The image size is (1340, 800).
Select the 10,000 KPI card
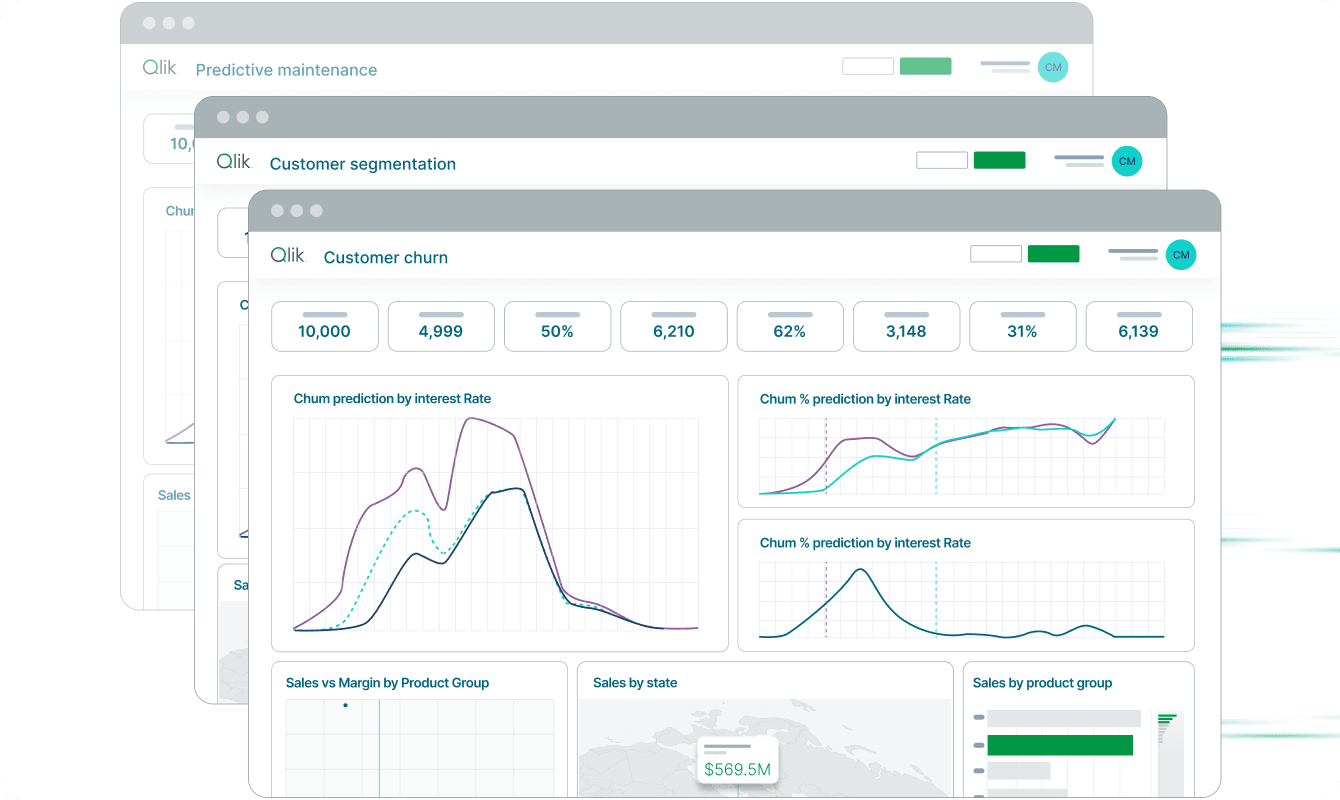point(325,326)
